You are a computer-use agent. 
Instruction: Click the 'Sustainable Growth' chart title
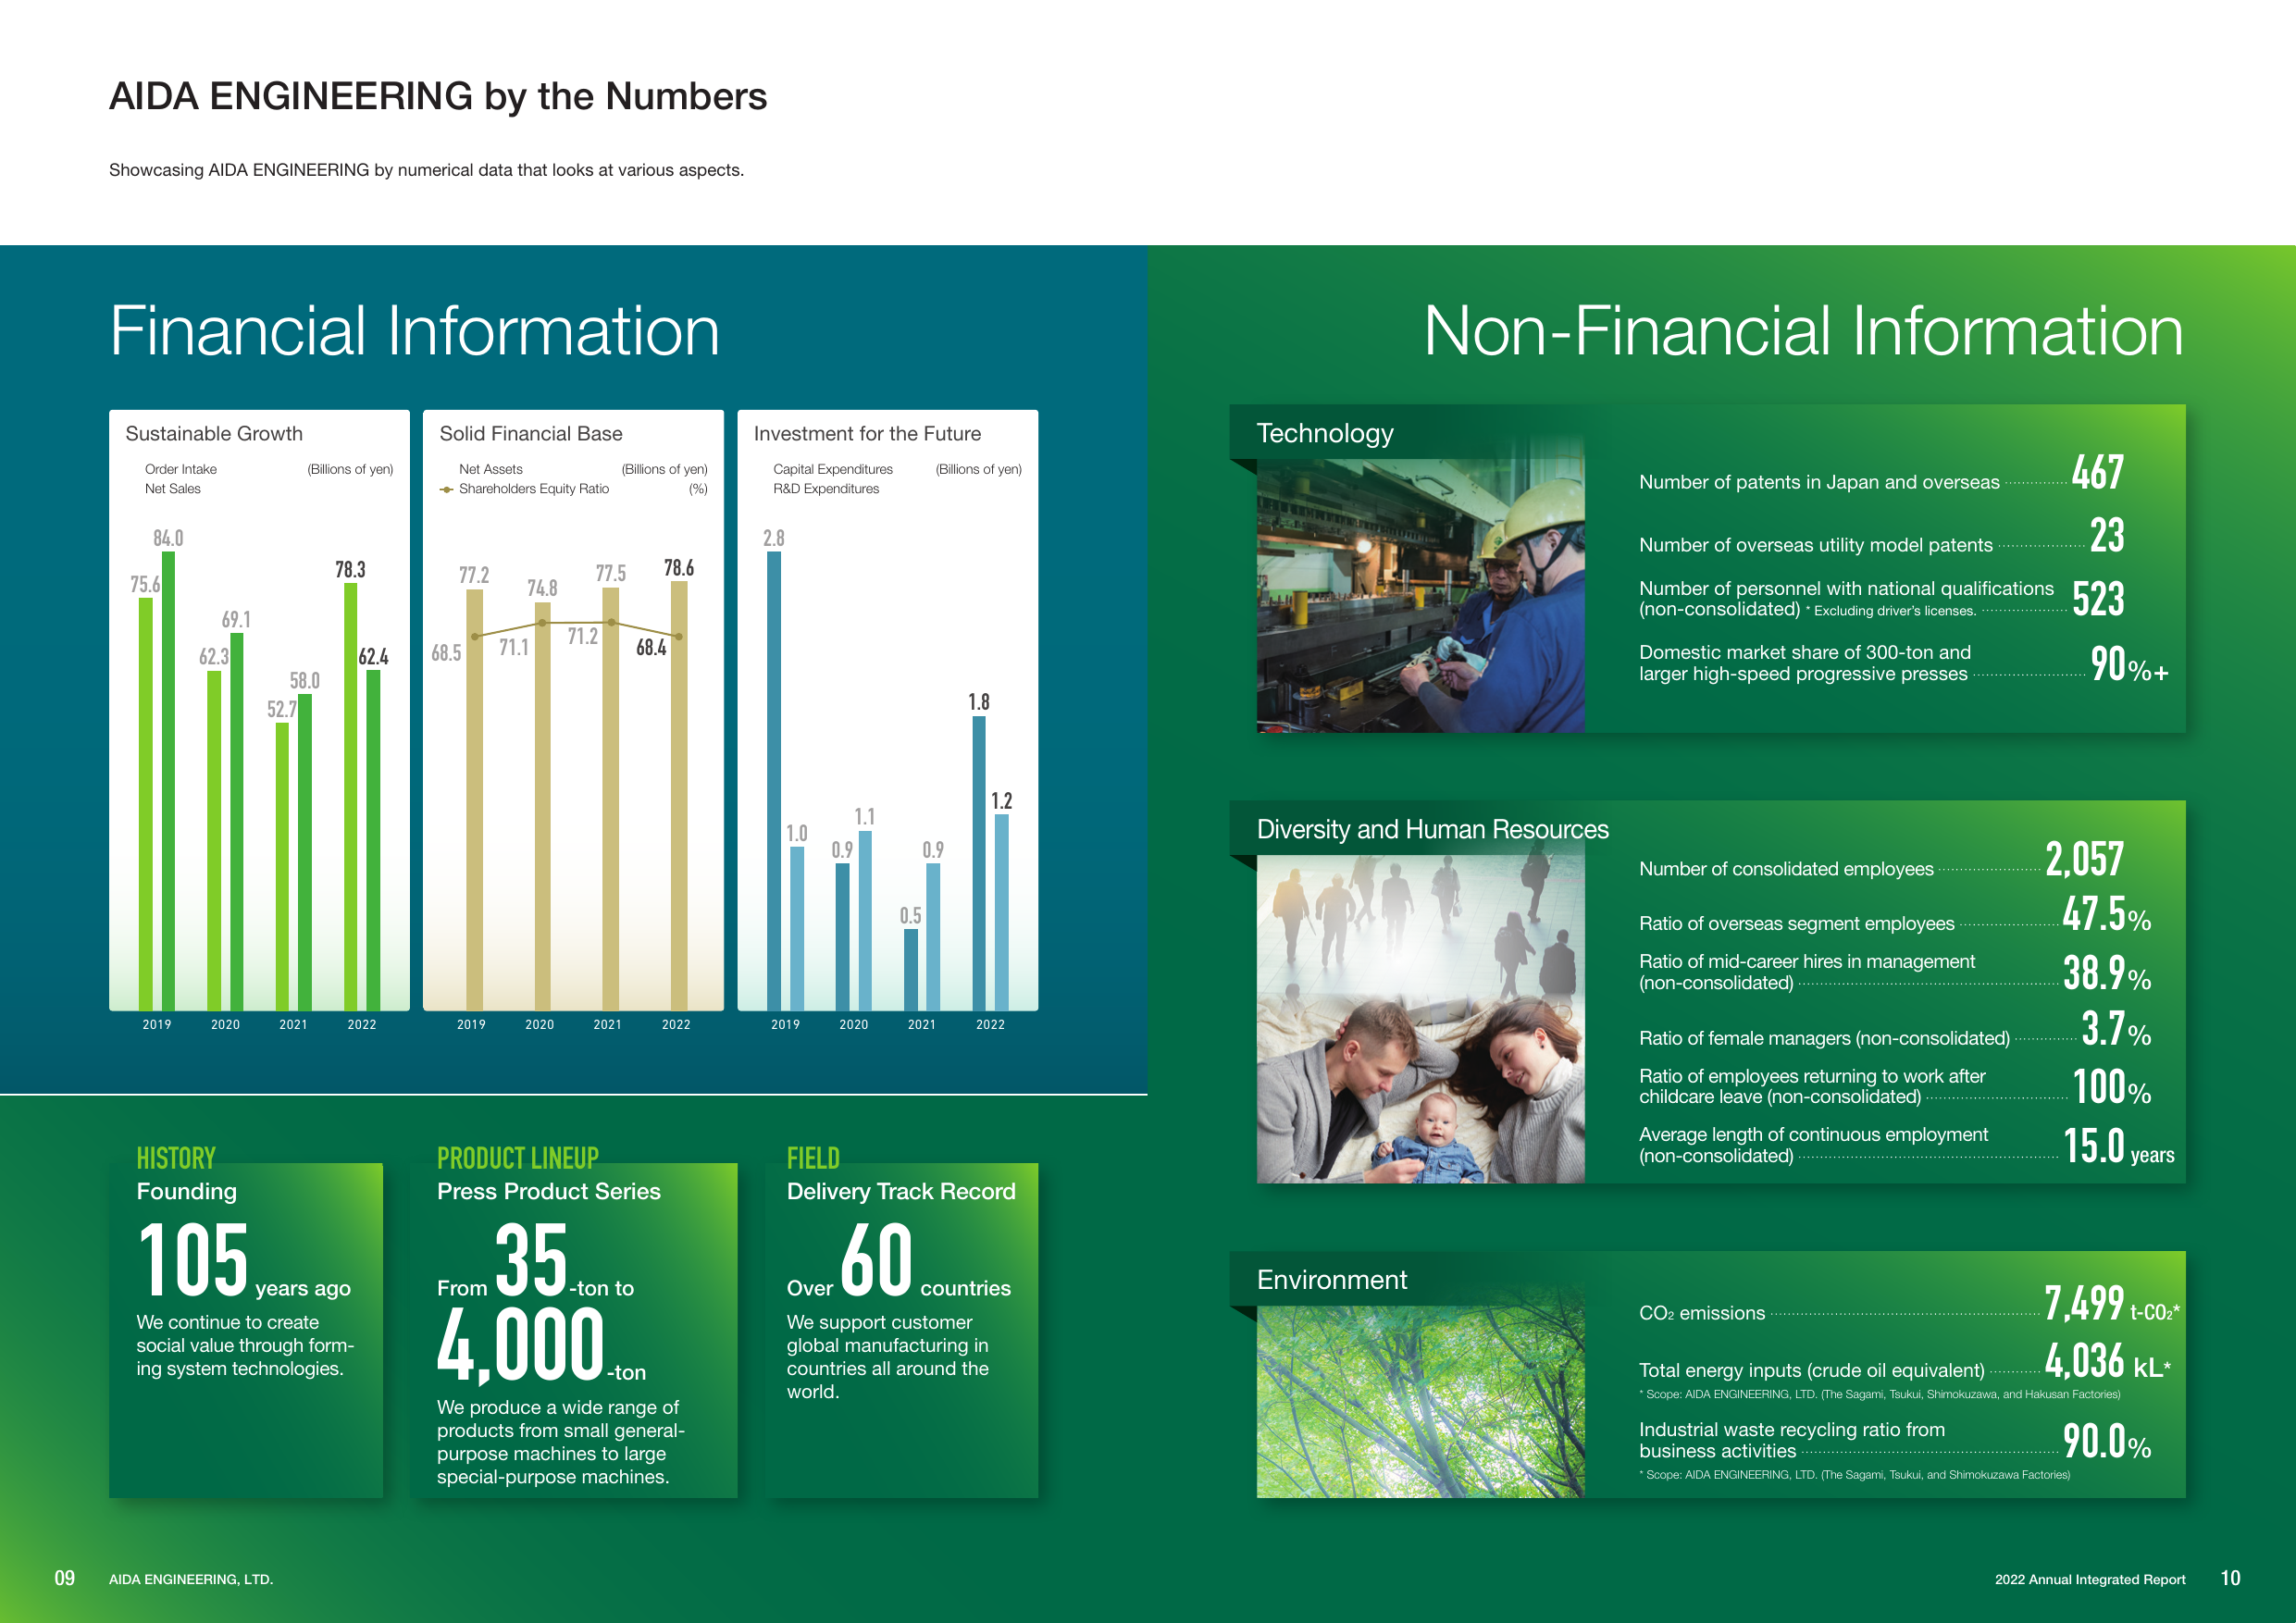tap(214, 434)
